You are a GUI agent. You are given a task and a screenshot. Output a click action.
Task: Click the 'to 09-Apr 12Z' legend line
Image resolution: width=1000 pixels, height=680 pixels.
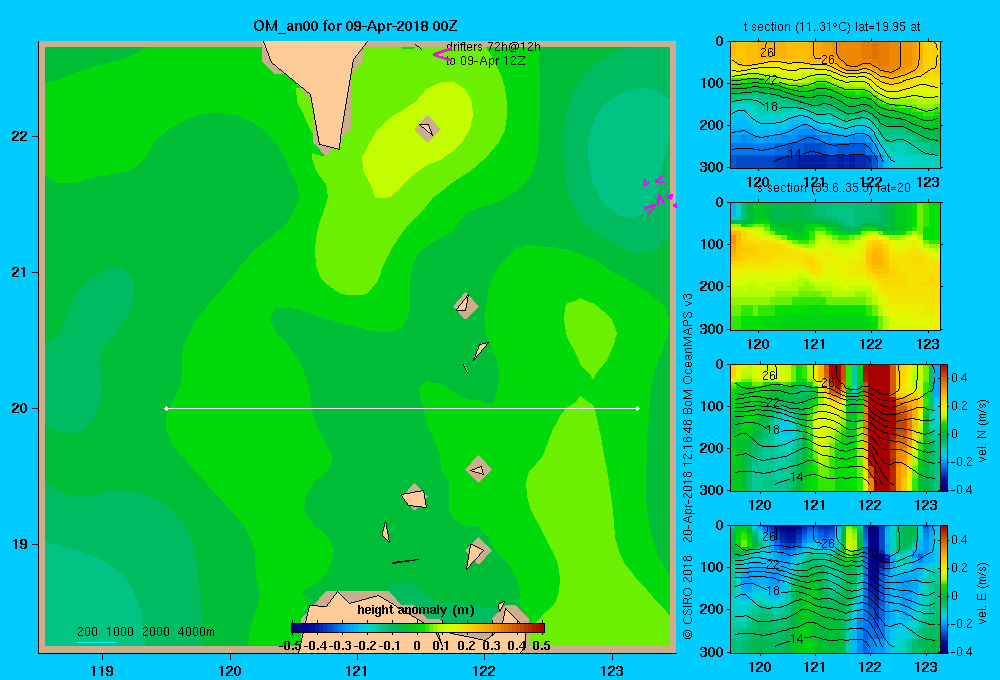485,61
